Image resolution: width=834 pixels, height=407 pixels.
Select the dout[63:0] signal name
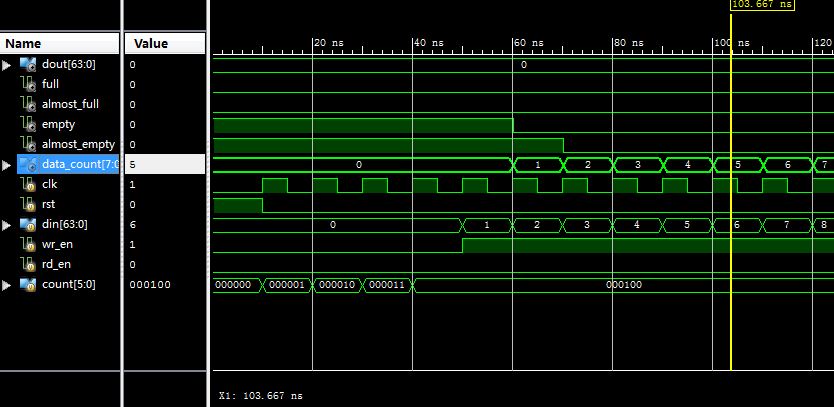[x=69, y=64]
